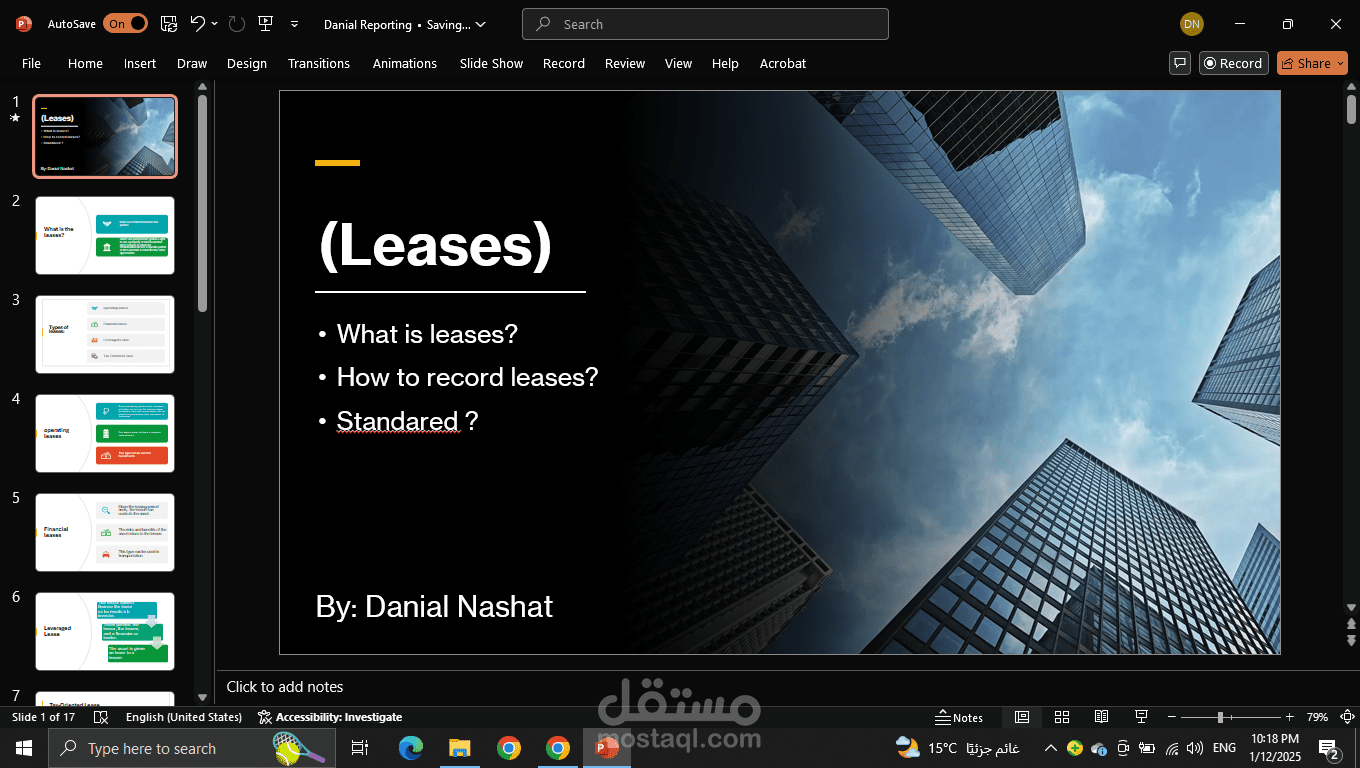This screenshot has width=1360, height=768.
Task: Switch to Slide Sorter view icon
Action: [x=1062, y=717]
